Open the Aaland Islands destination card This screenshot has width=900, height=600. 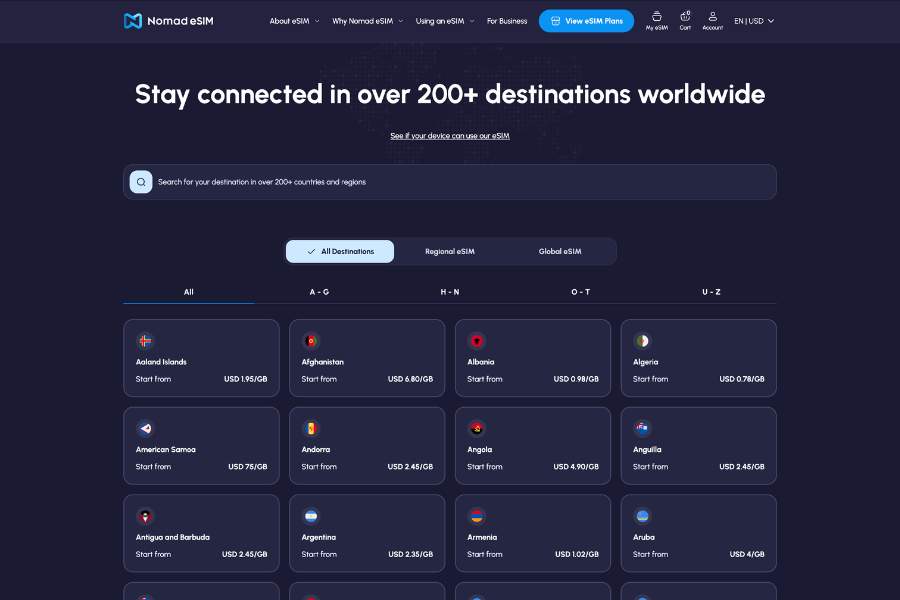201,358
